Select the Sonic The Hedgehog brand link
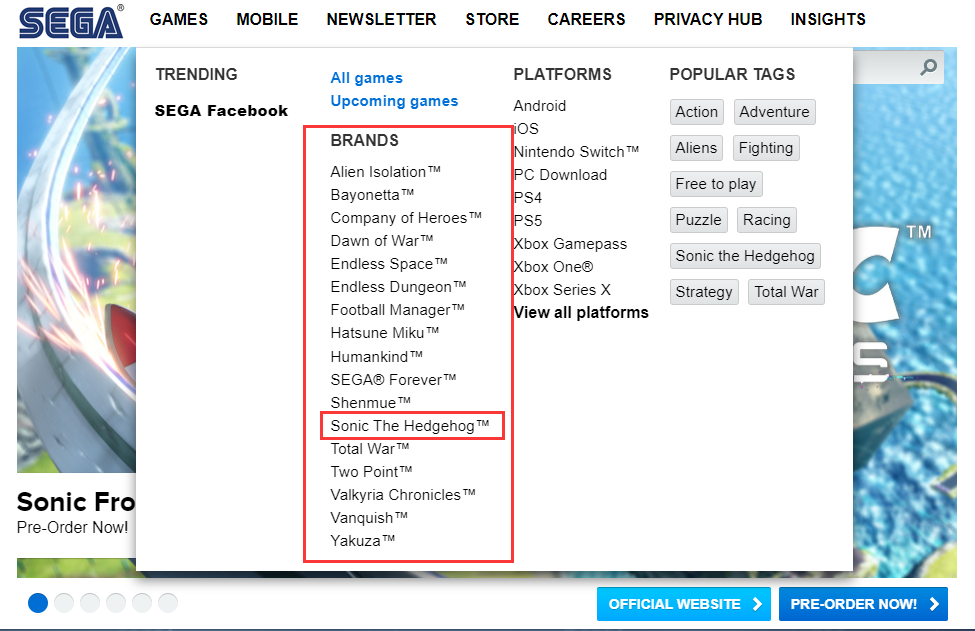 [x=410, y=426]
